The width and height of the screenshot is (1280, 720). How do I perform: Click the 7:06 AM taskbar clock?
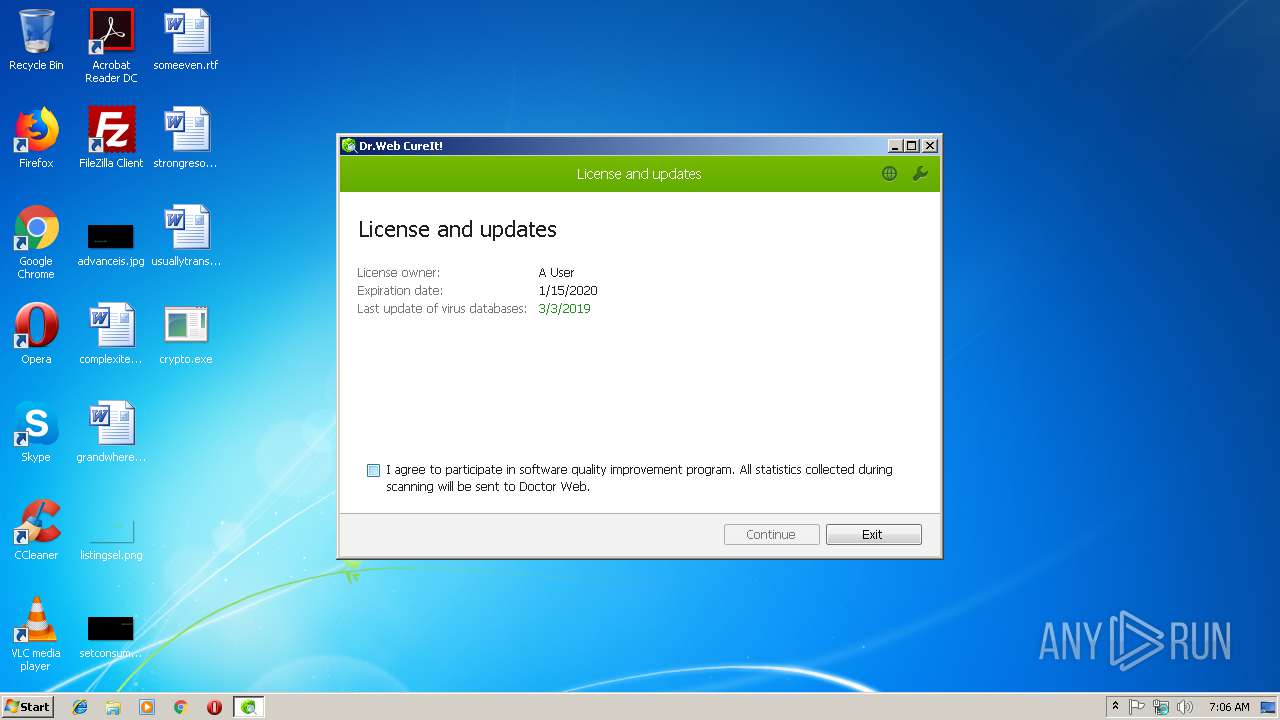(1229, 707)
